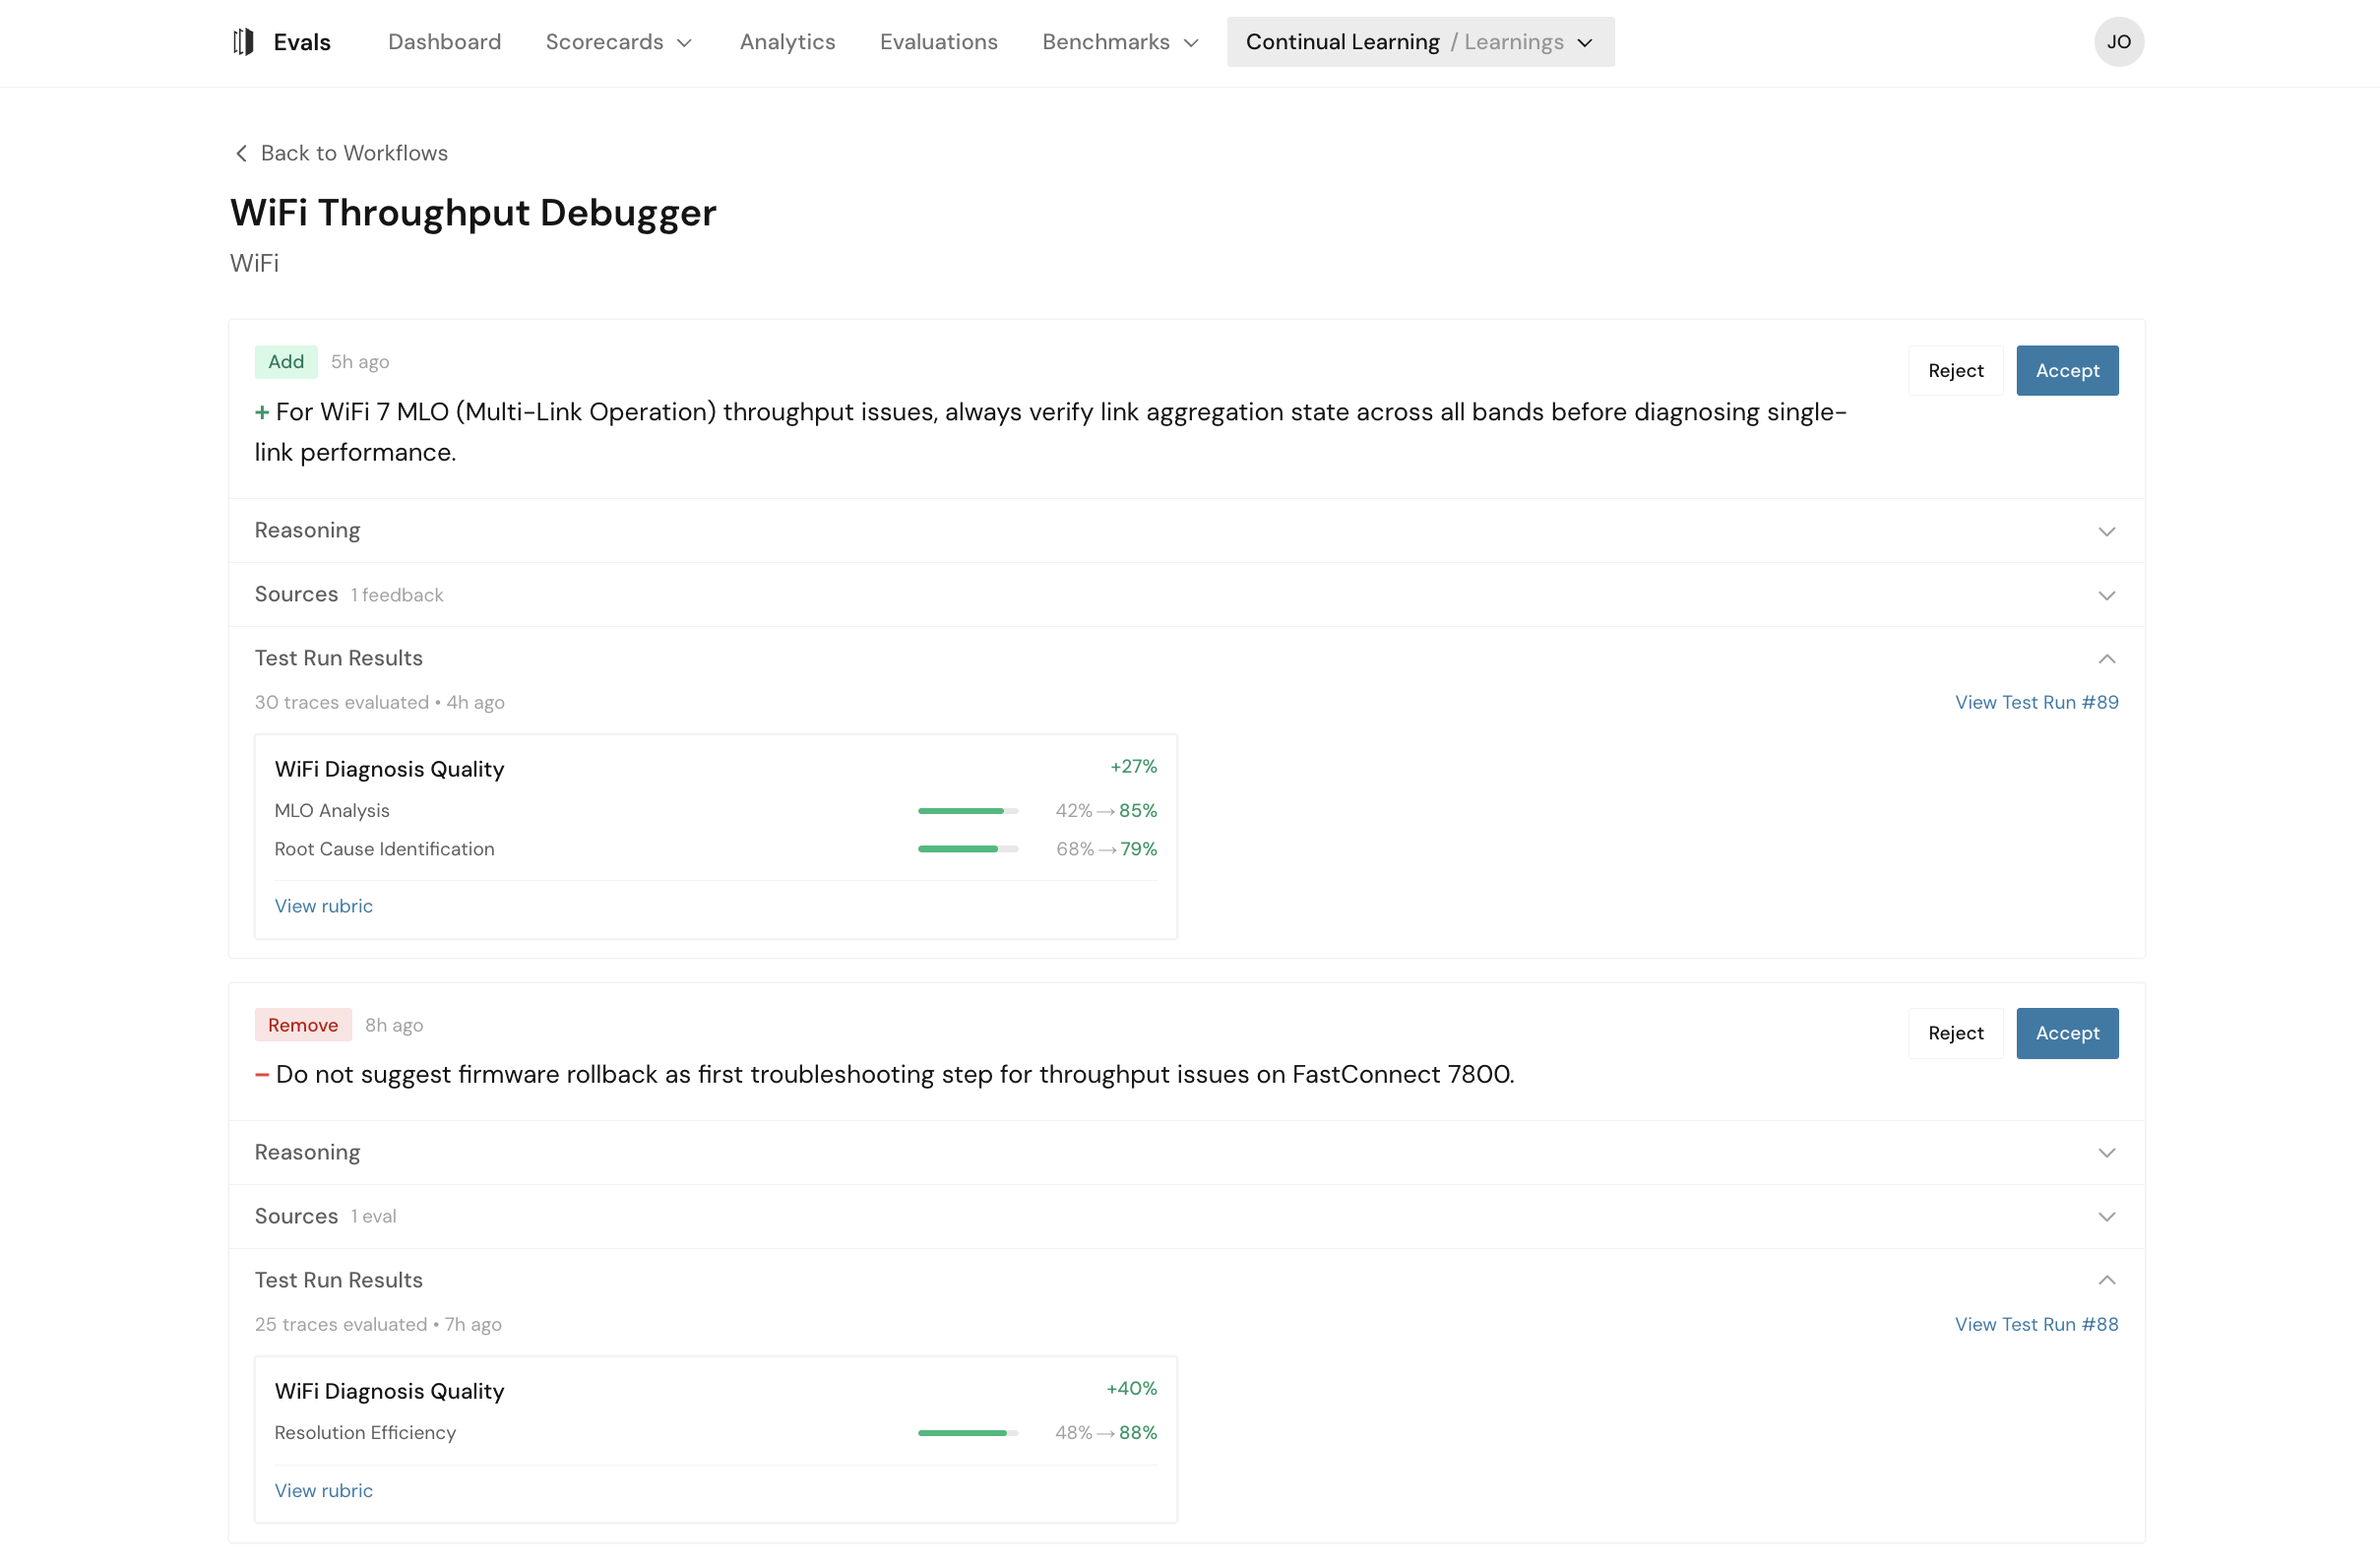
Task: Accept the Add MLO learning
Action: coord(2066,371)
